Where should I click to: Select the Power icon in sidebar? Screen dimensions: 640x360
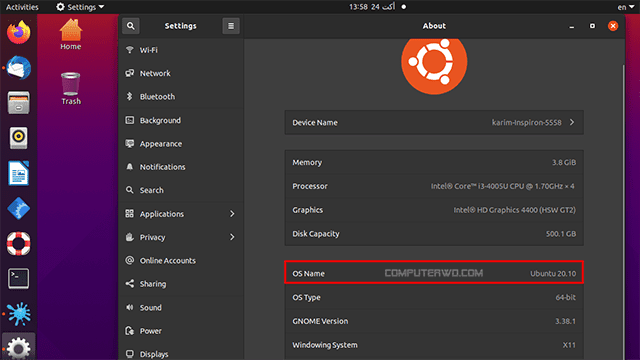(x=130, y=331)
